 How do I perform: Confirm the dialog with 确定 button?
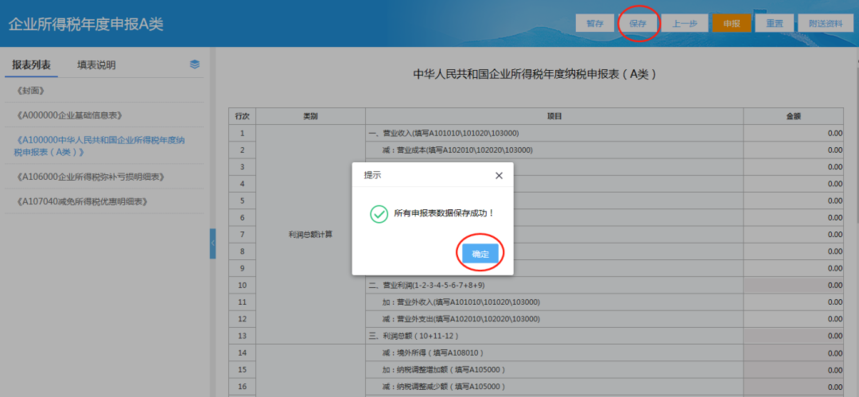pos(480,254)
